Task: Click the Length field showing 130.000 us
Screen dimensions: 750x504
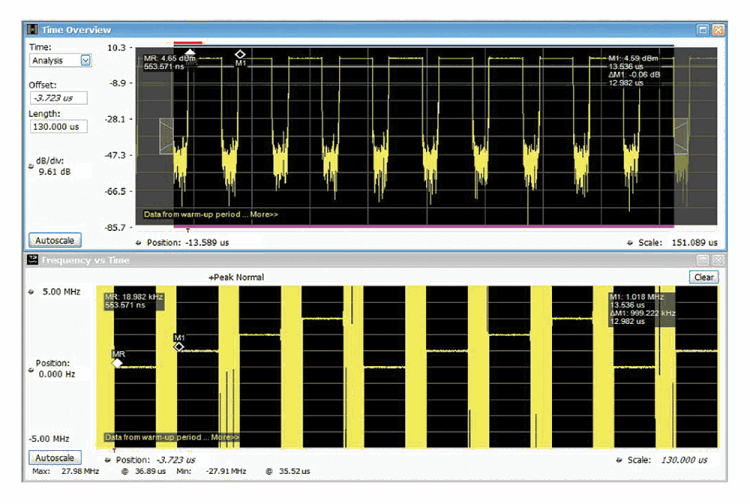Action: 58,127
